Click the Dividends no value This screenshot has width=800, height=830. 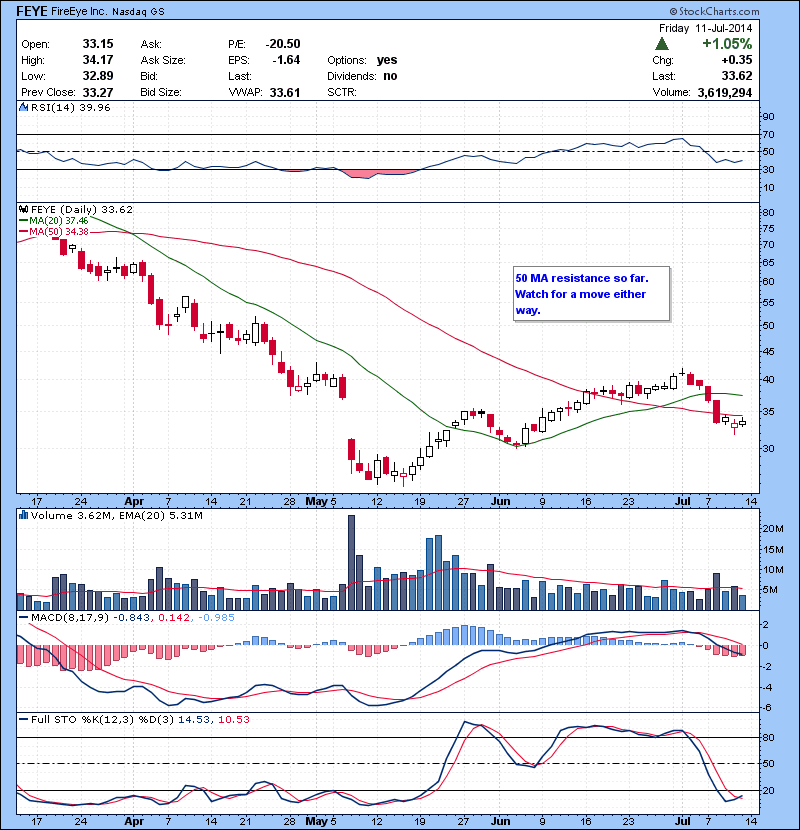390,76
